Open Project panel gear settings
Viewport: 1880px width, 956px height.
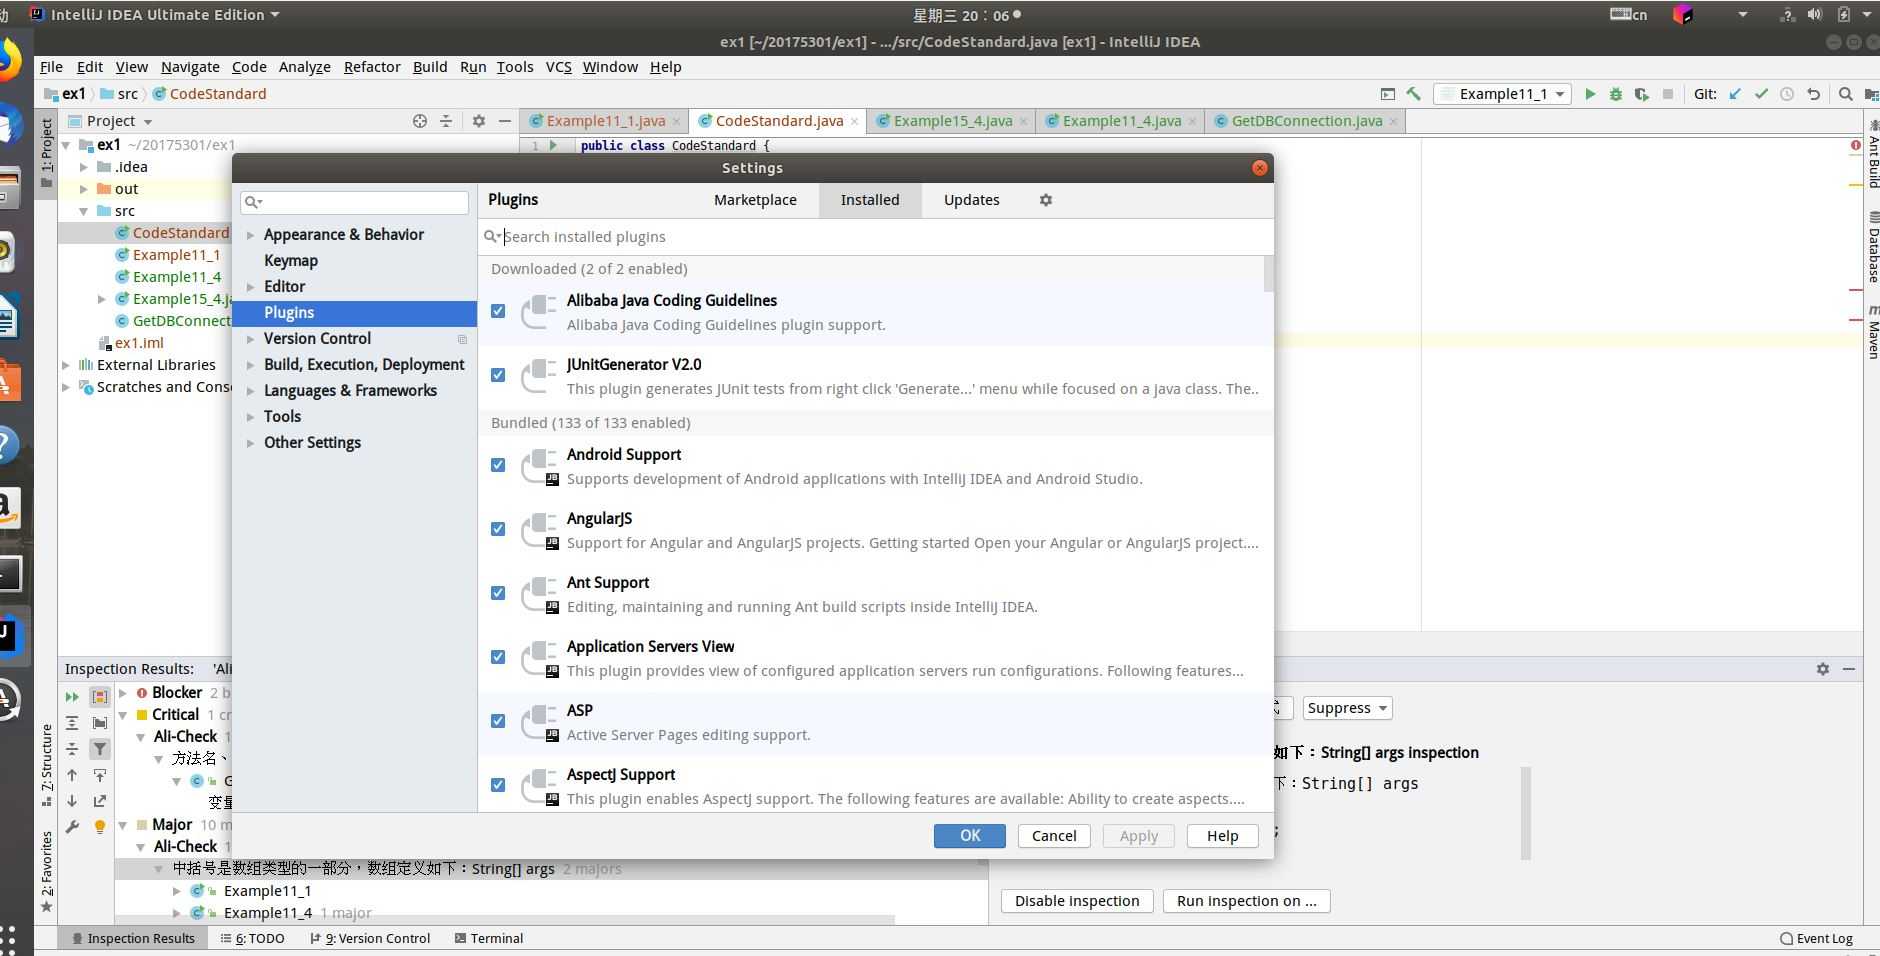click(x=479, y=121)
